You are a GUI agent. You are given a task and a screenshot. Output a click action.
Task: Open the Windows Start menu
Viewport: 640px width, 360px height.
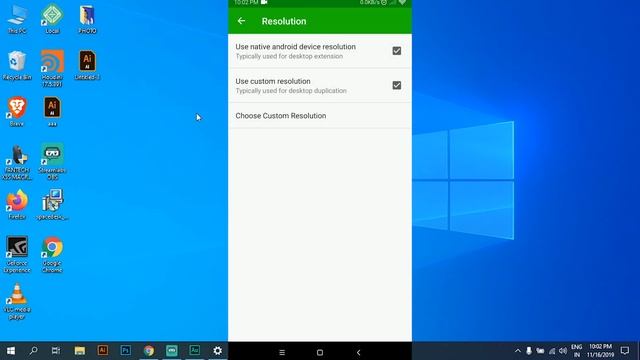click(x=11, y=351)
